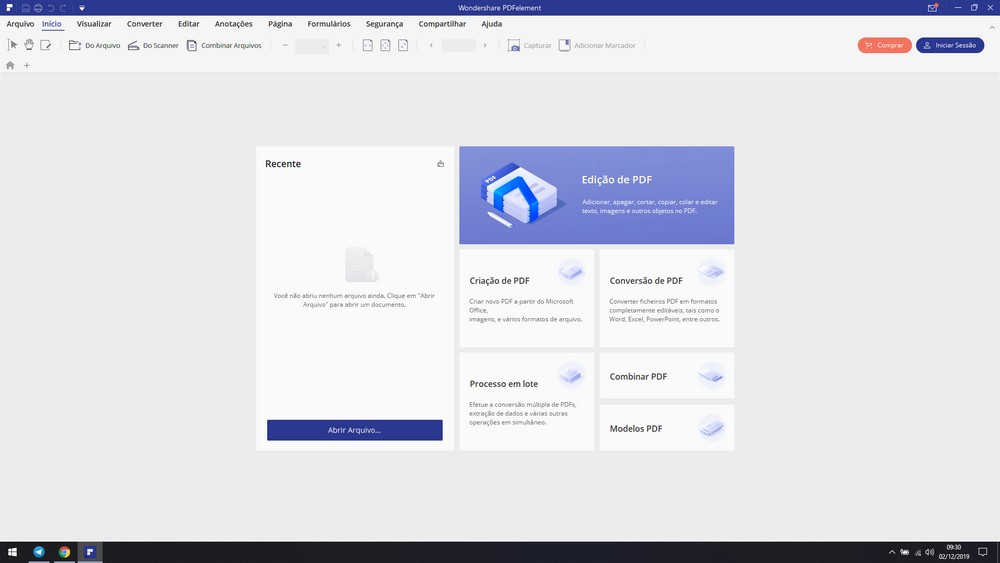Click the print icon in title bar
This screenshot has width=1000, height=563.
point(38,8)
